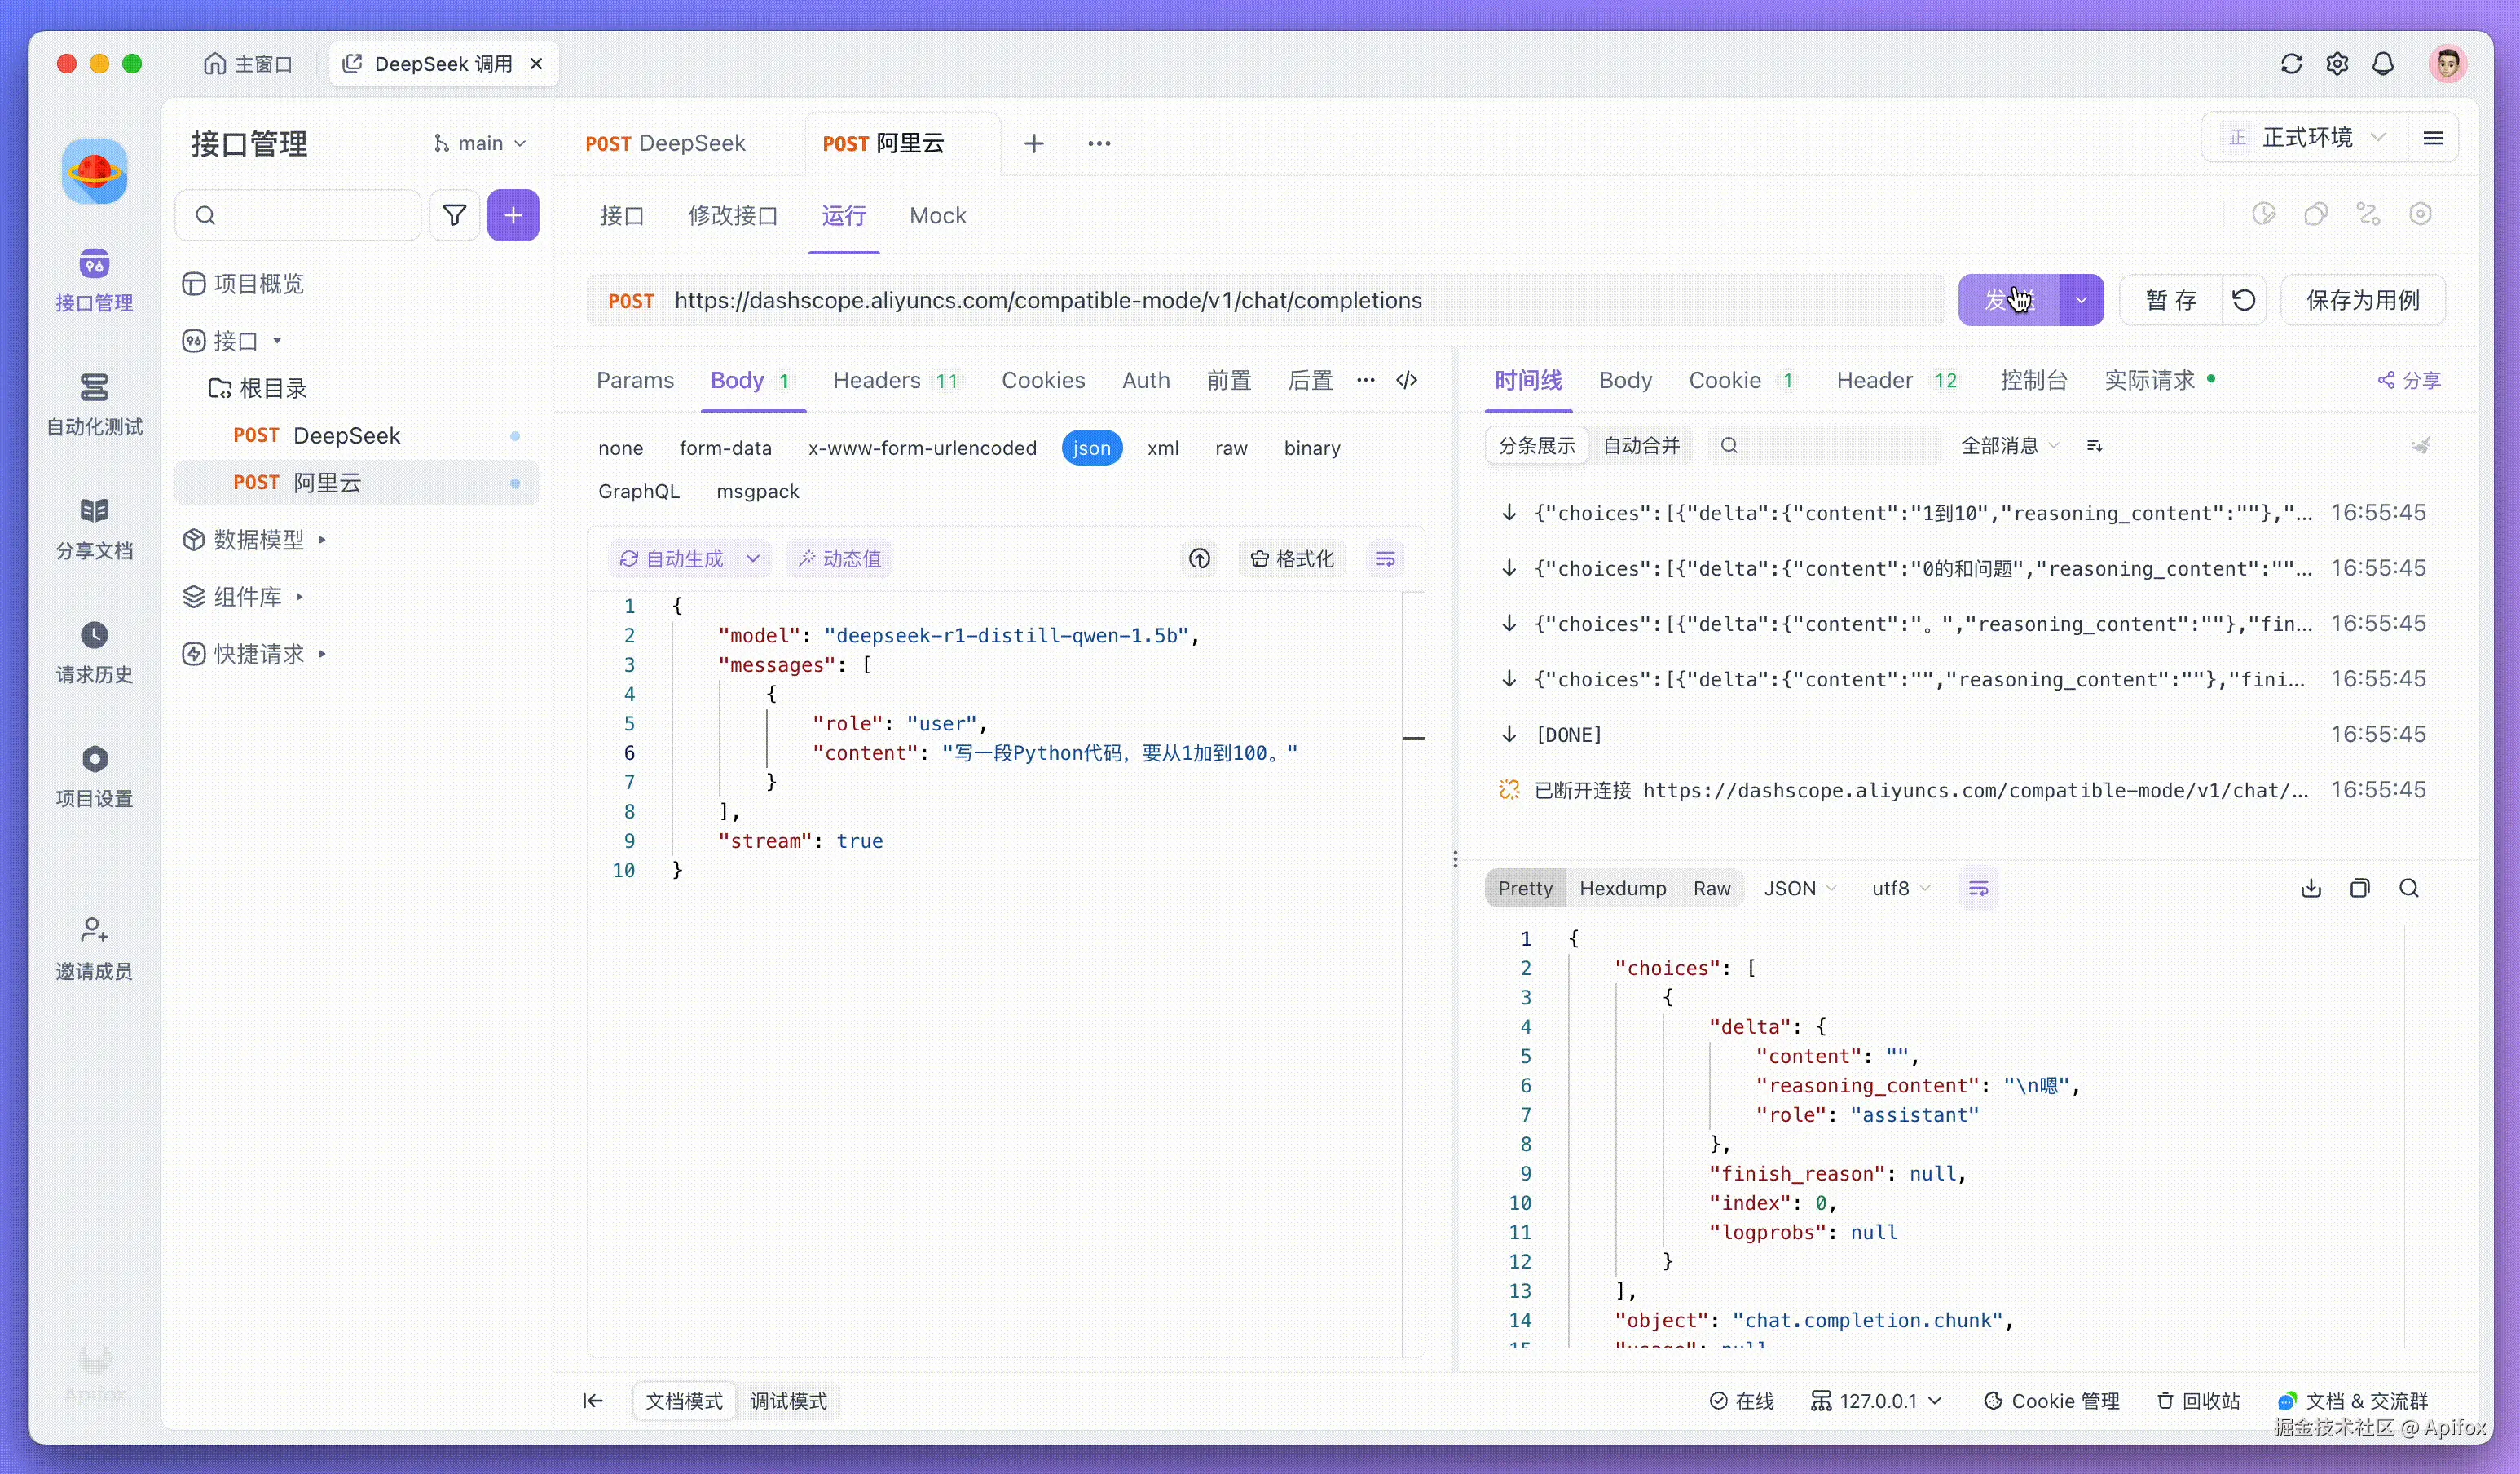Click the purple plus add button

513,215
